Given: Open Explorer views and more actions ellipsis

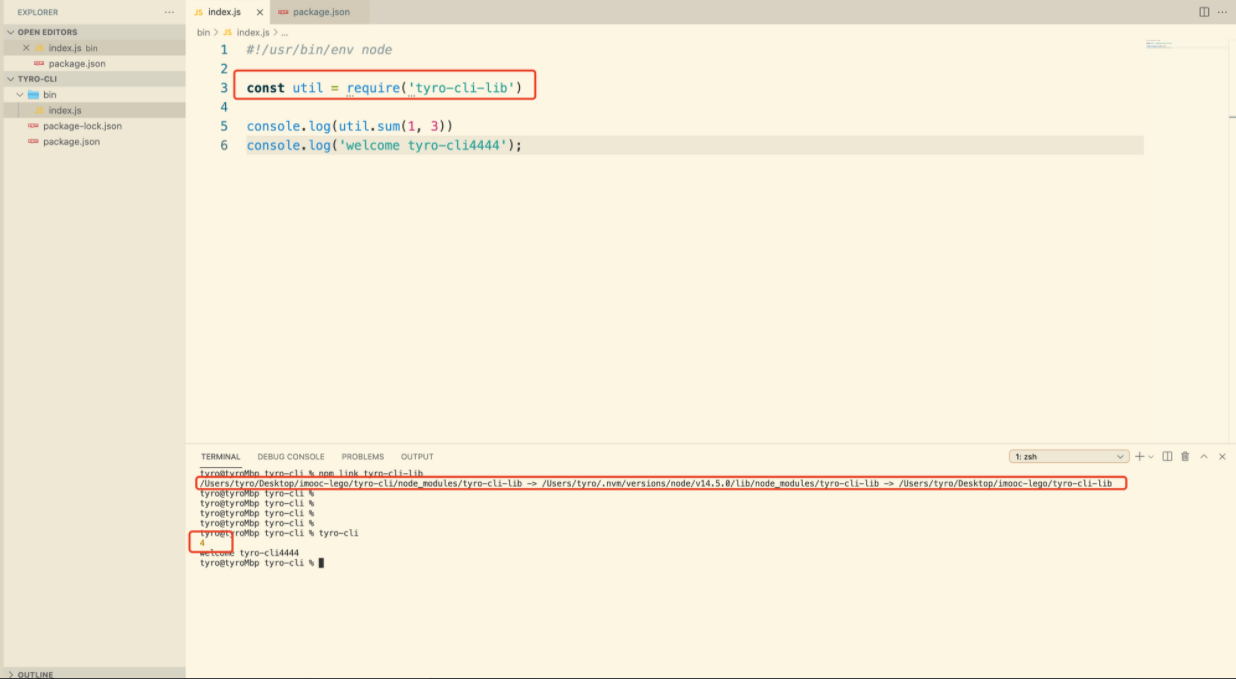Looking at the screenshot, I should tap(168, 12).
